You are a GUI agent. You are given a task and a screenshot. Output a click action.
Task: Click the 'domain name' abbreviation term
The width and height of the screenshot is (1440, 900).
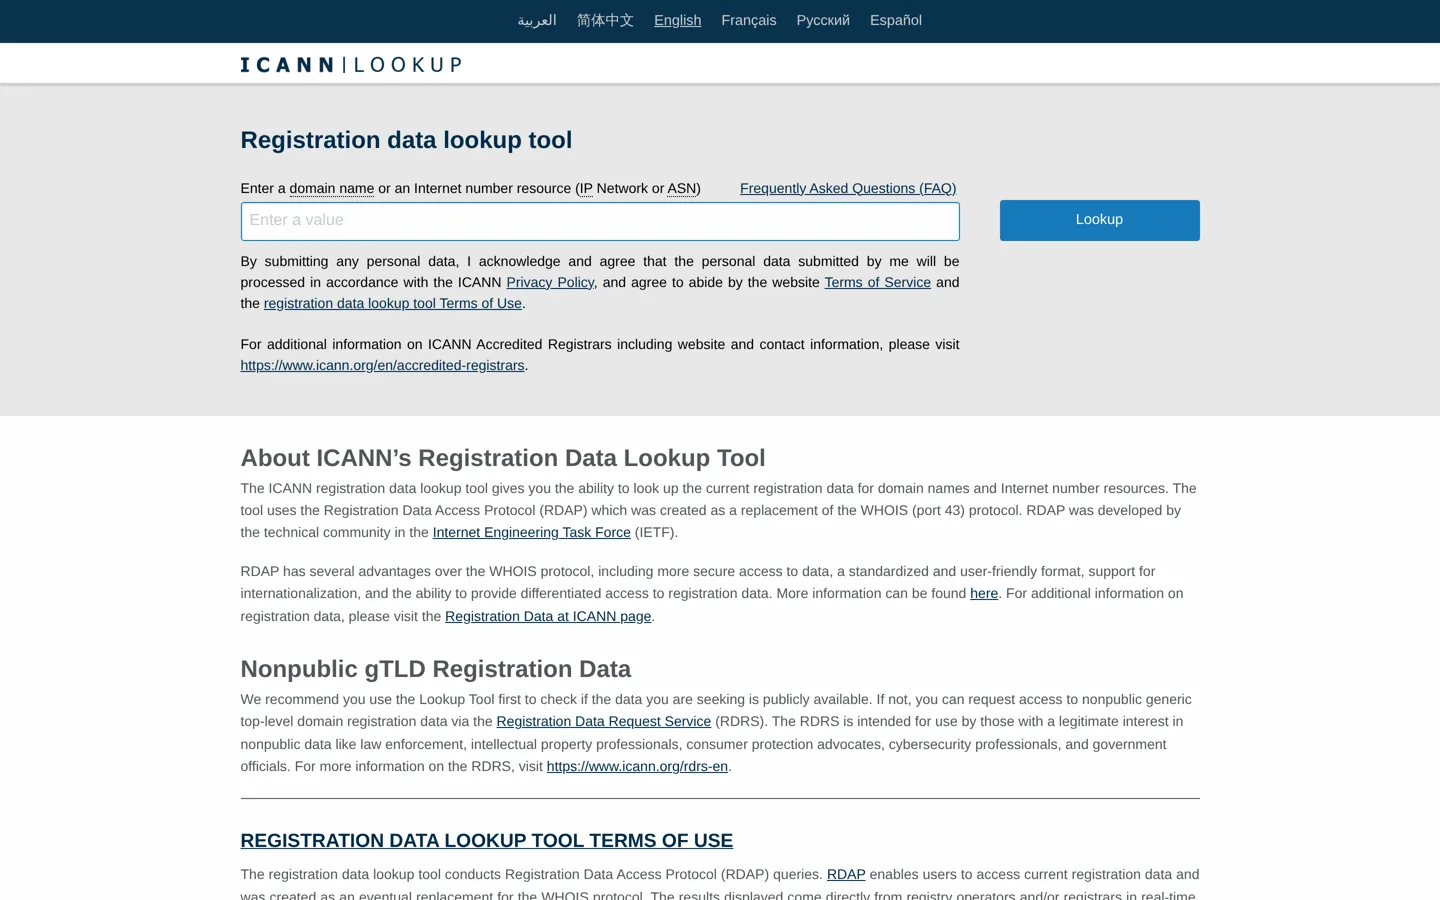(x=332, y=188)
